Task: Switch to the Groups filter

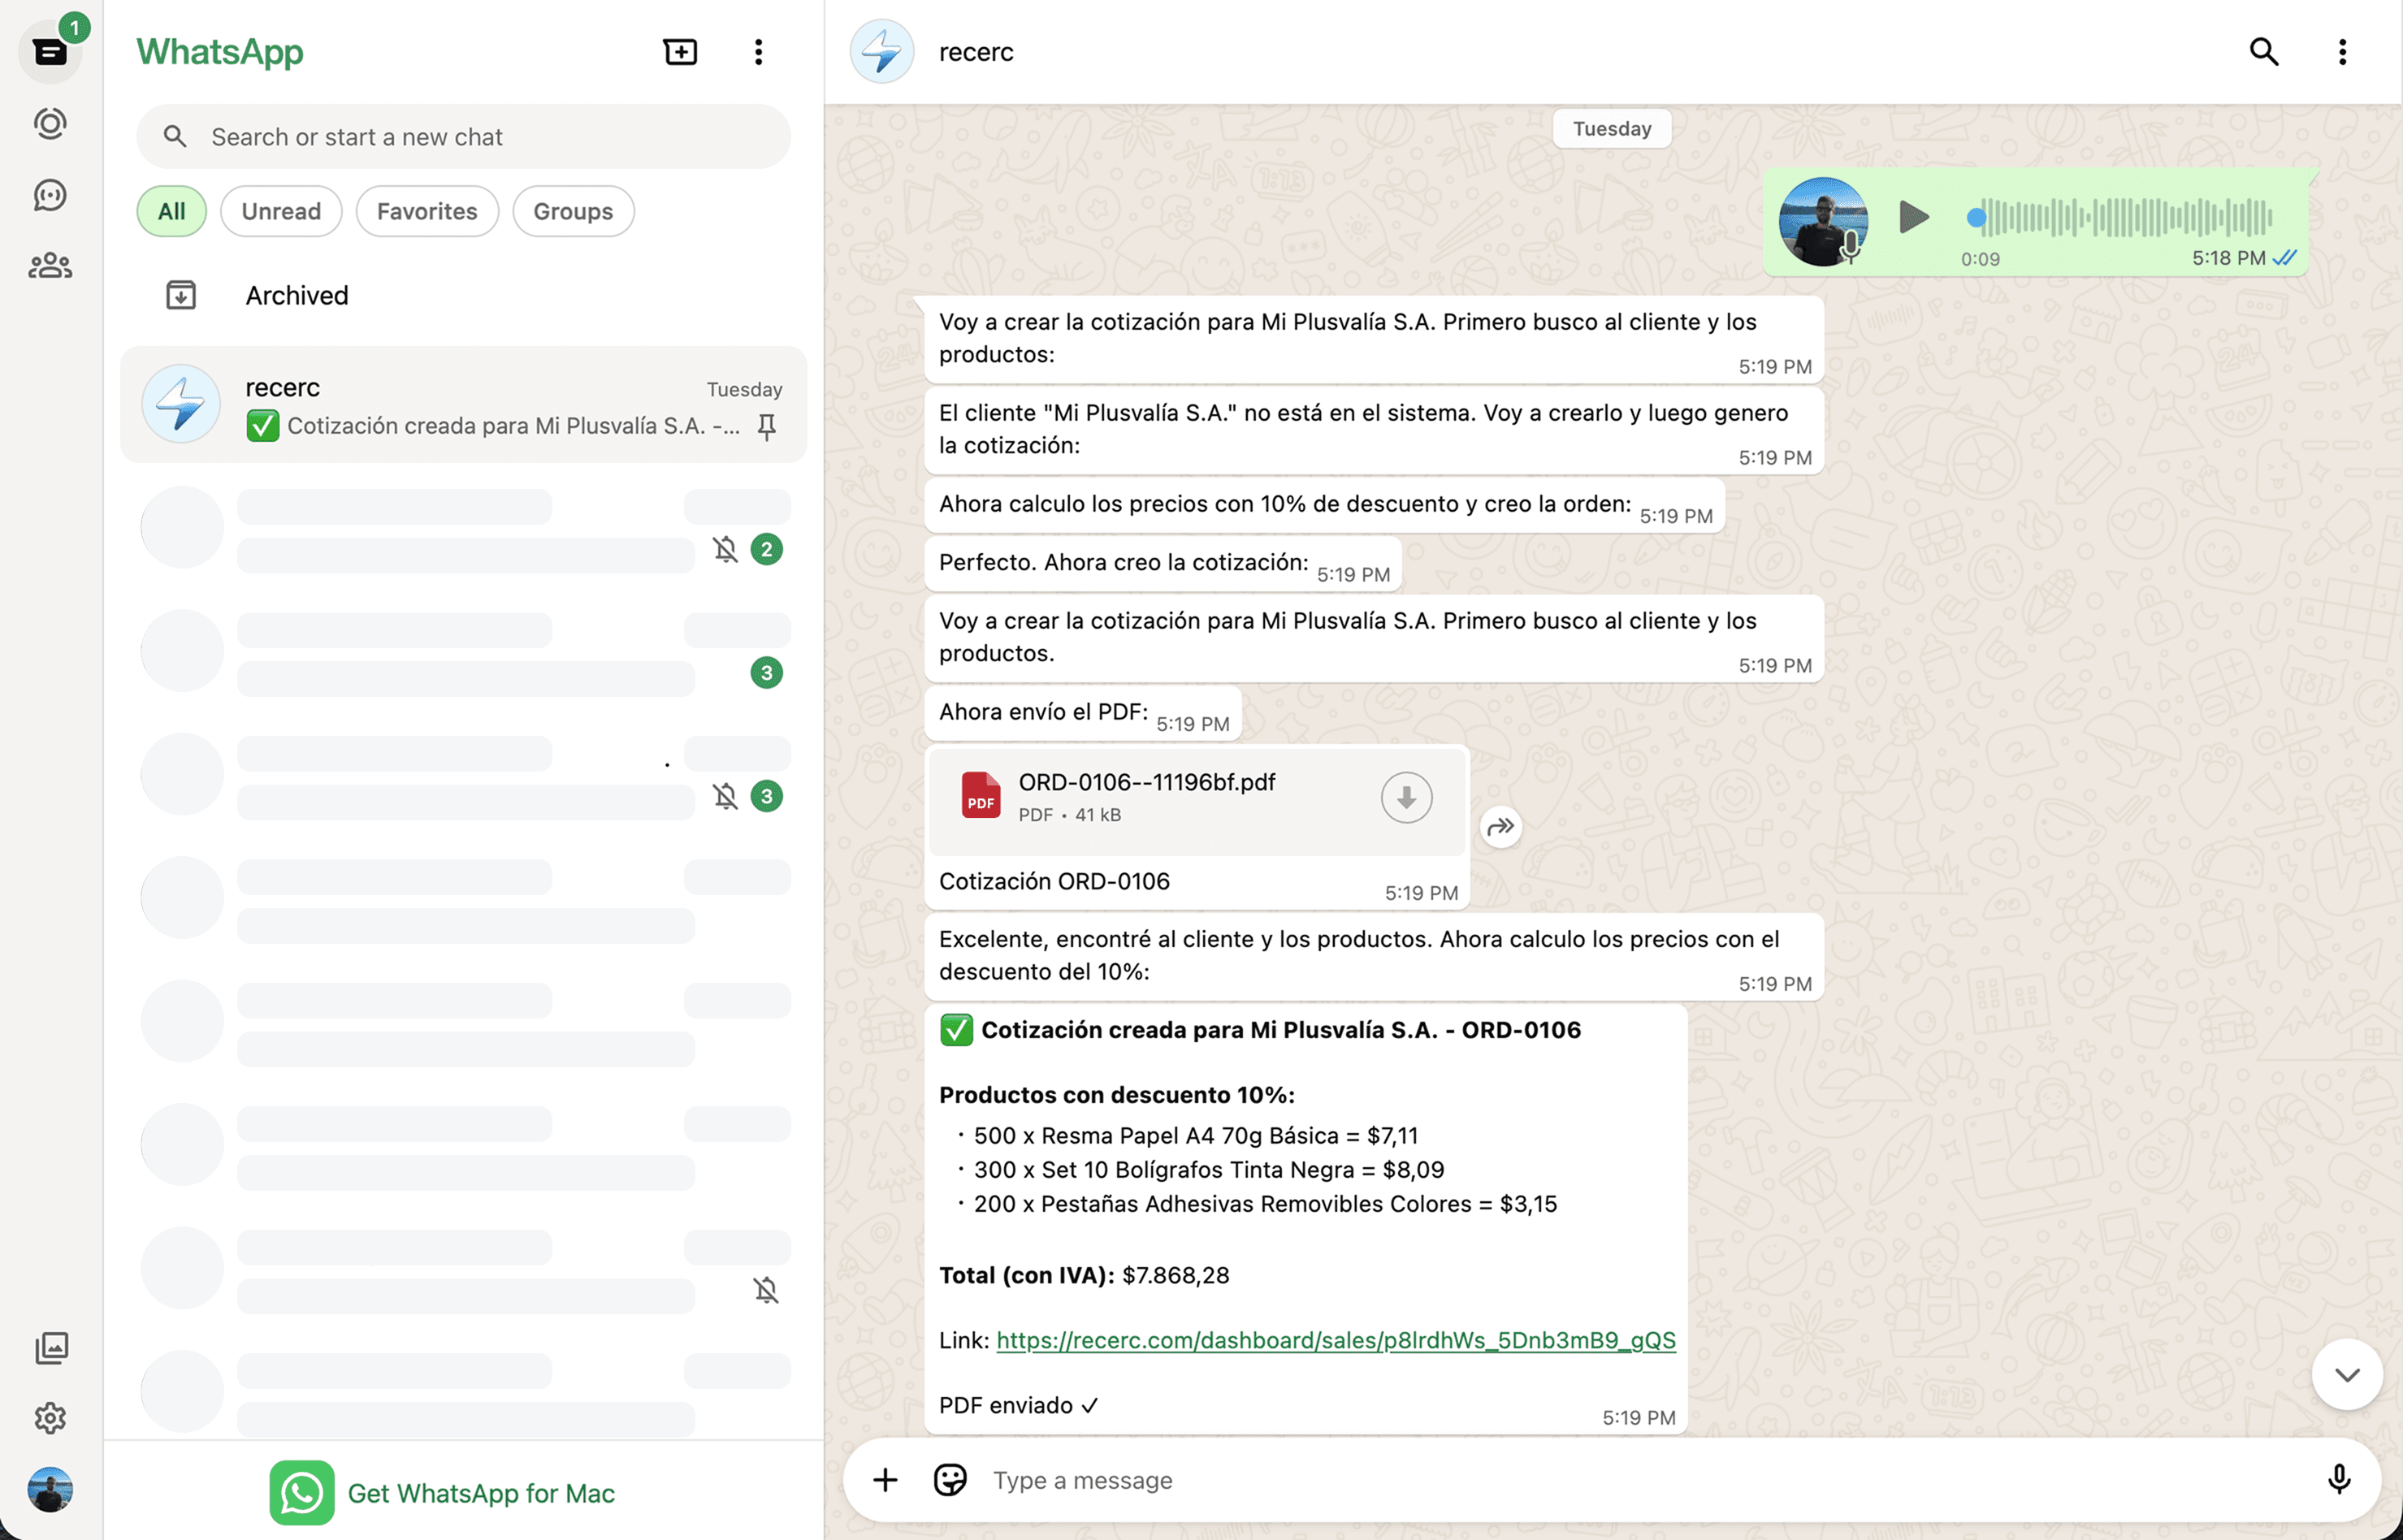Action: [x=572, y=211]
